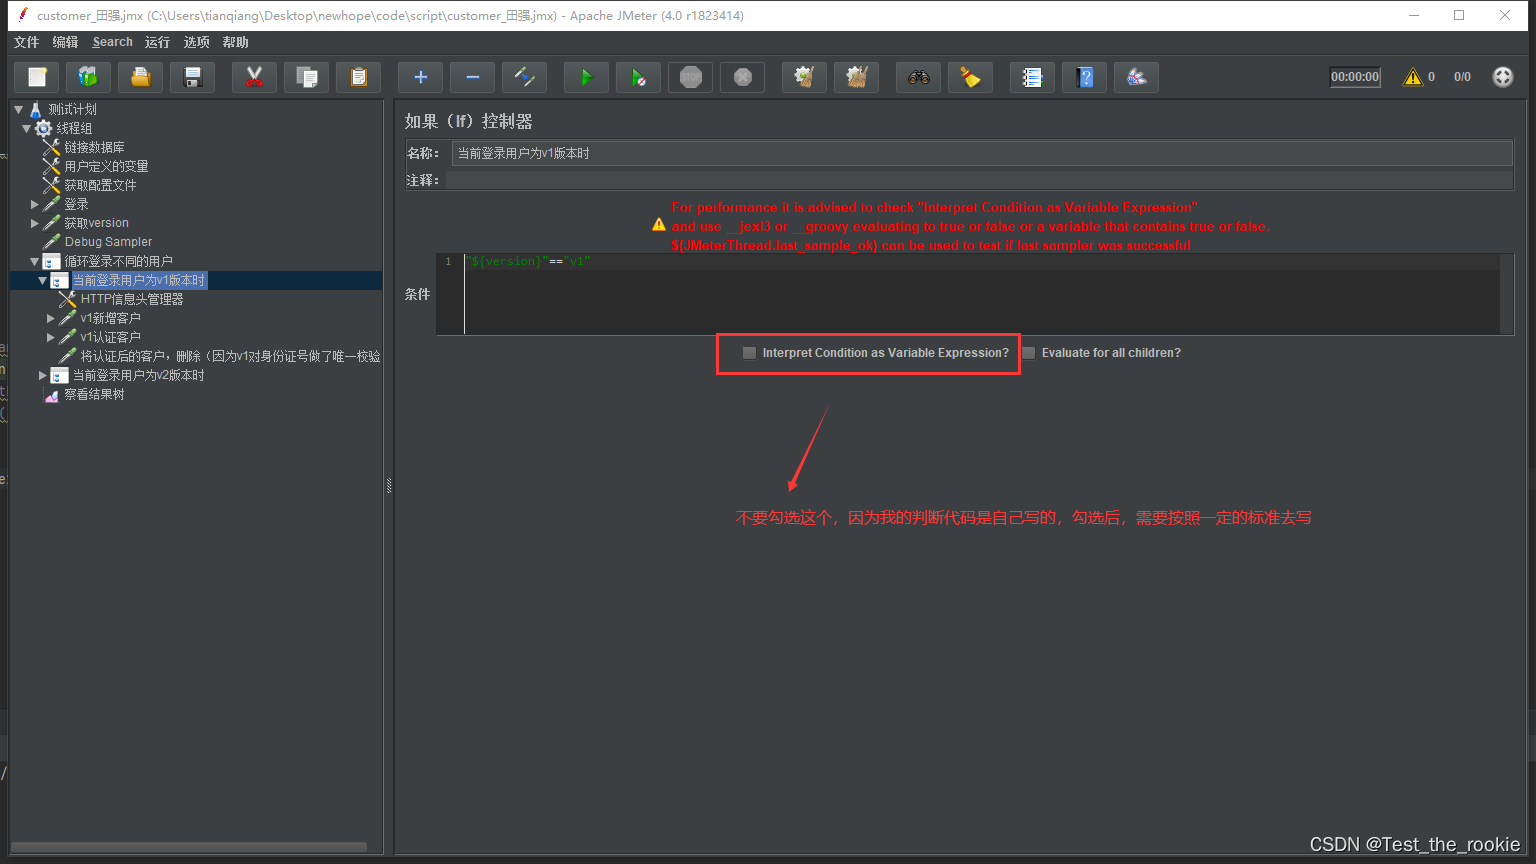Select 获取配置文件 tree item

point(100,185)
